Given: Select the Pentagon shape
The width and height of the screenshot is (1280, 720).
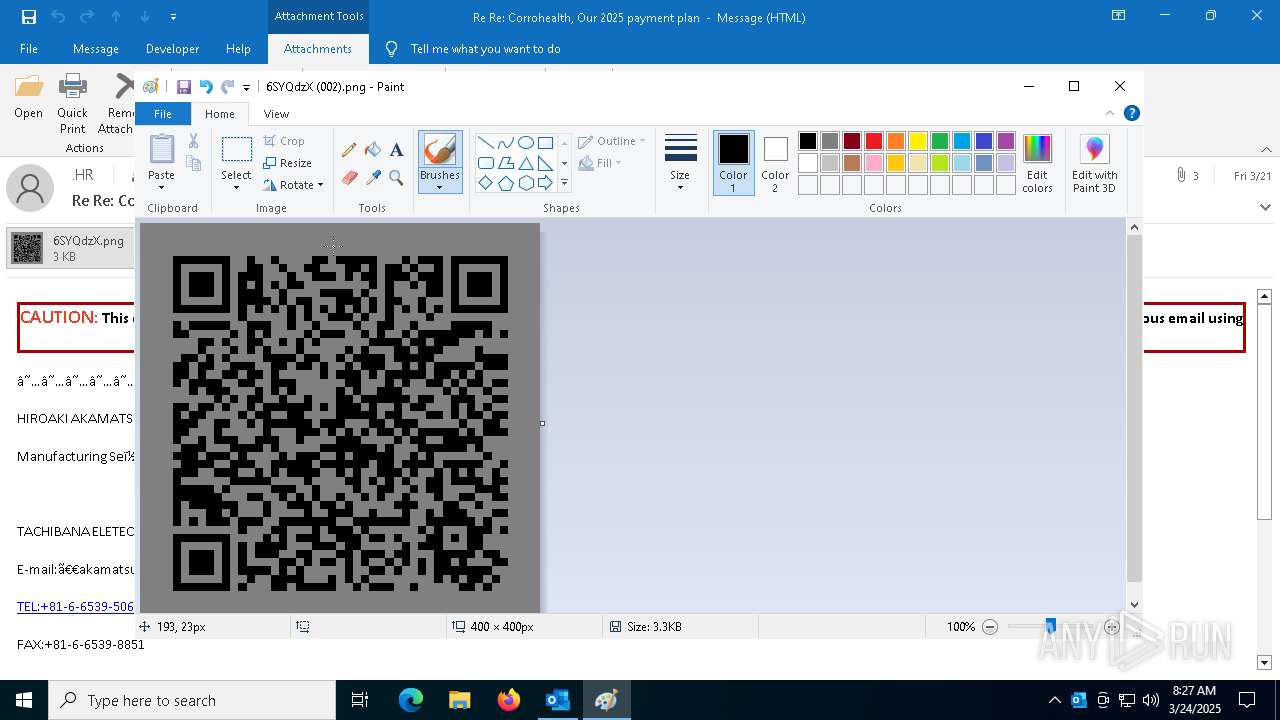Looking at the screenshot, I should tap(505, 183).
